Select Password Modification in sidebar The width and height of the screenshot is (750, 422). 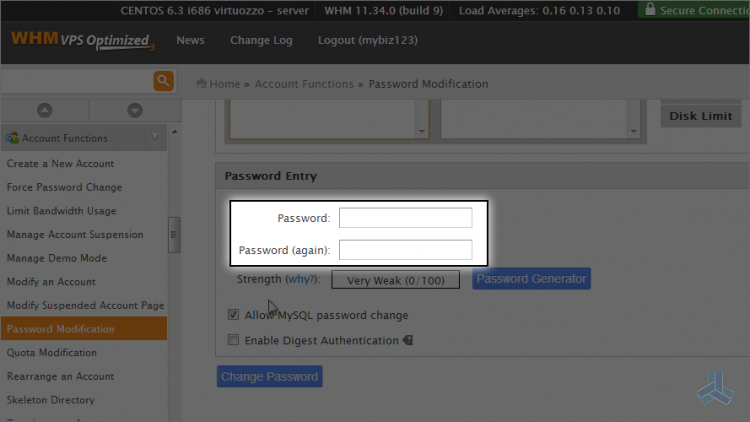[84, 329]
